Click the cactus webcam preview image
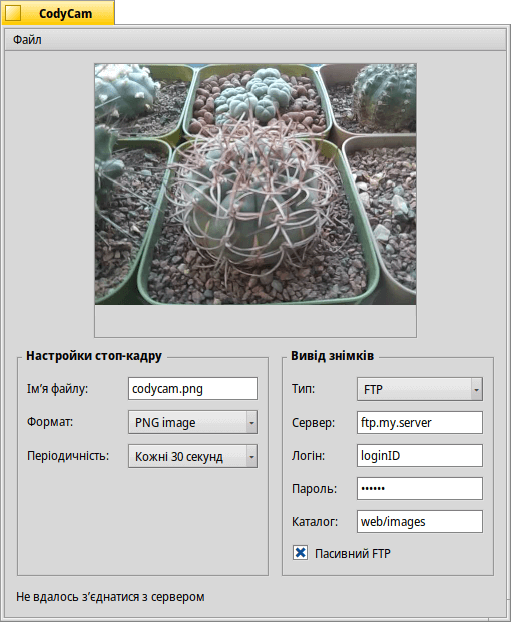The width and height of the screenshot is (511, 622). pyautogui.click(x=256, y=184)
